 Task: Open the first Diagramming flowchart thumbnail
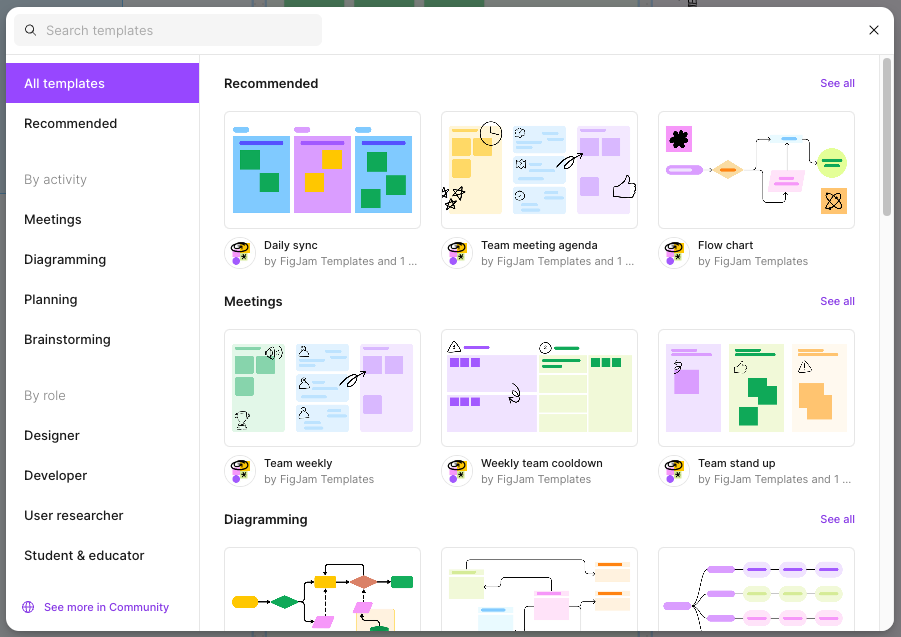tap(322, 589)
